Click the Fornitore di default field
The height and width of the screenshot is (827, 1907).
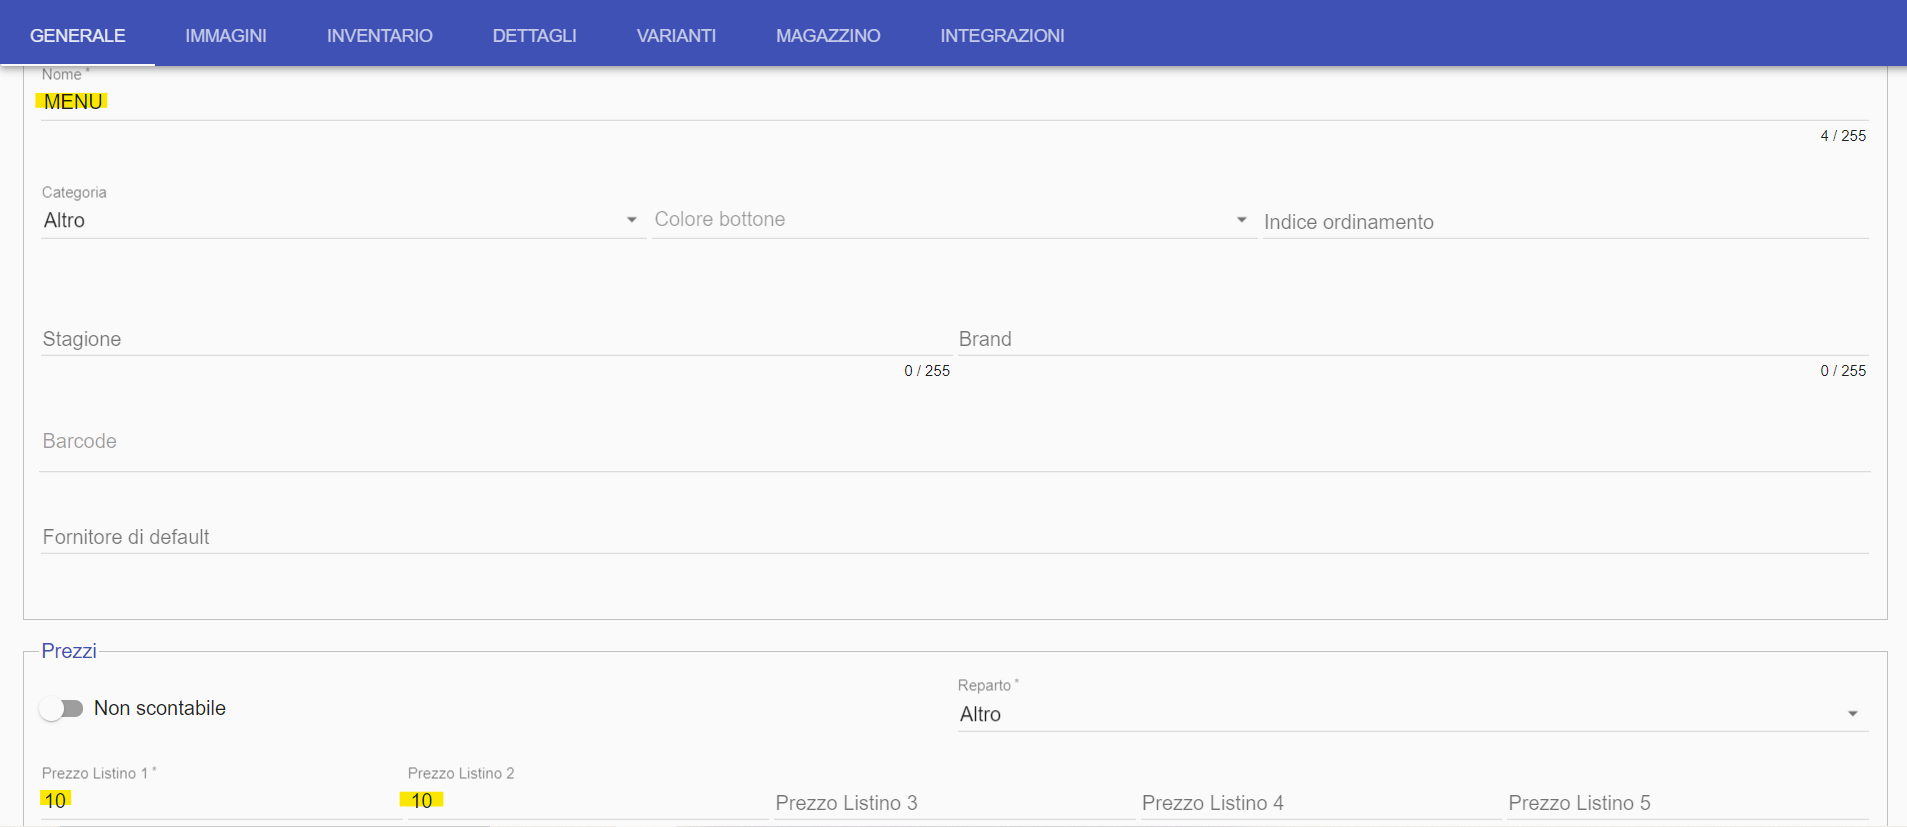[x=954, y=537]
